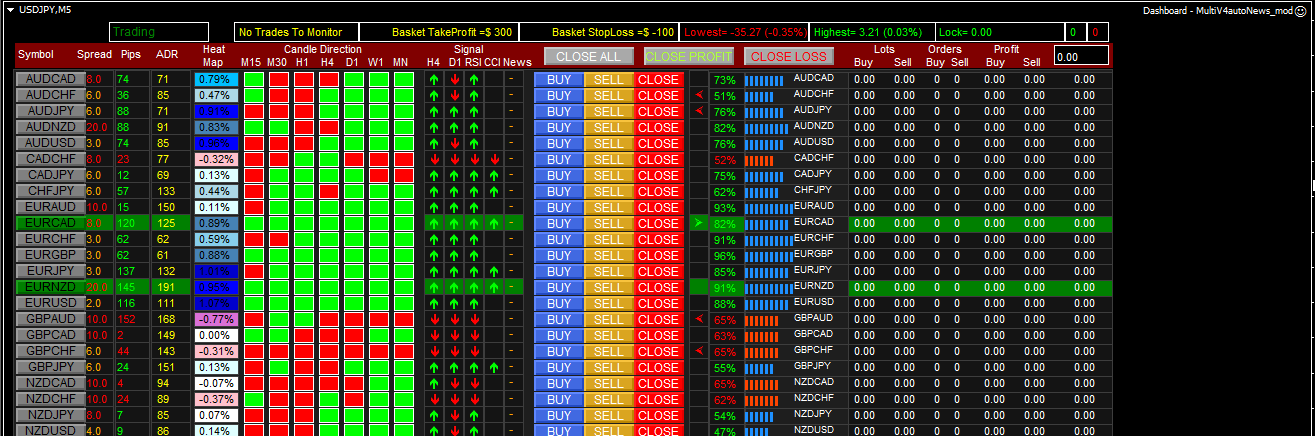Click the green arrow marker beside EURCAD 82%

[699, 223]
